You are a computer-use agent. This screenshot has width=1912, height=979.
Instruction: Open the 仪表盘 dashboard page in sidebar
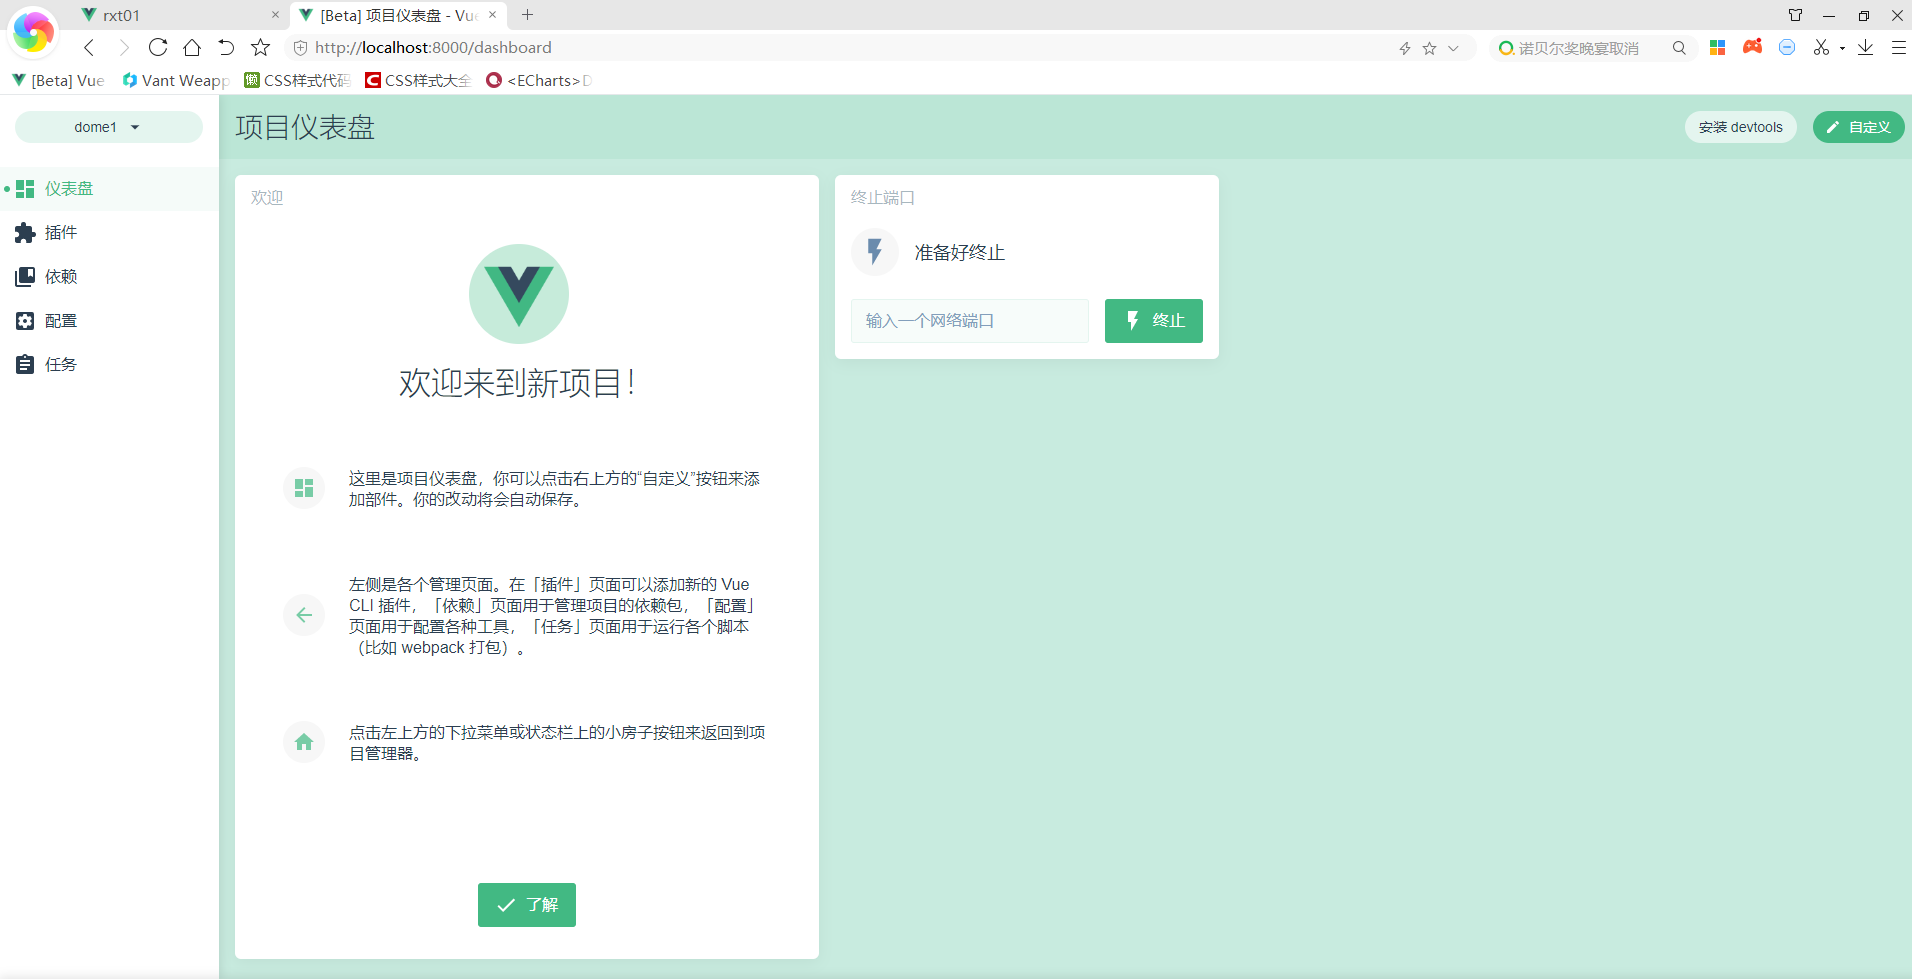click(67, 188)
